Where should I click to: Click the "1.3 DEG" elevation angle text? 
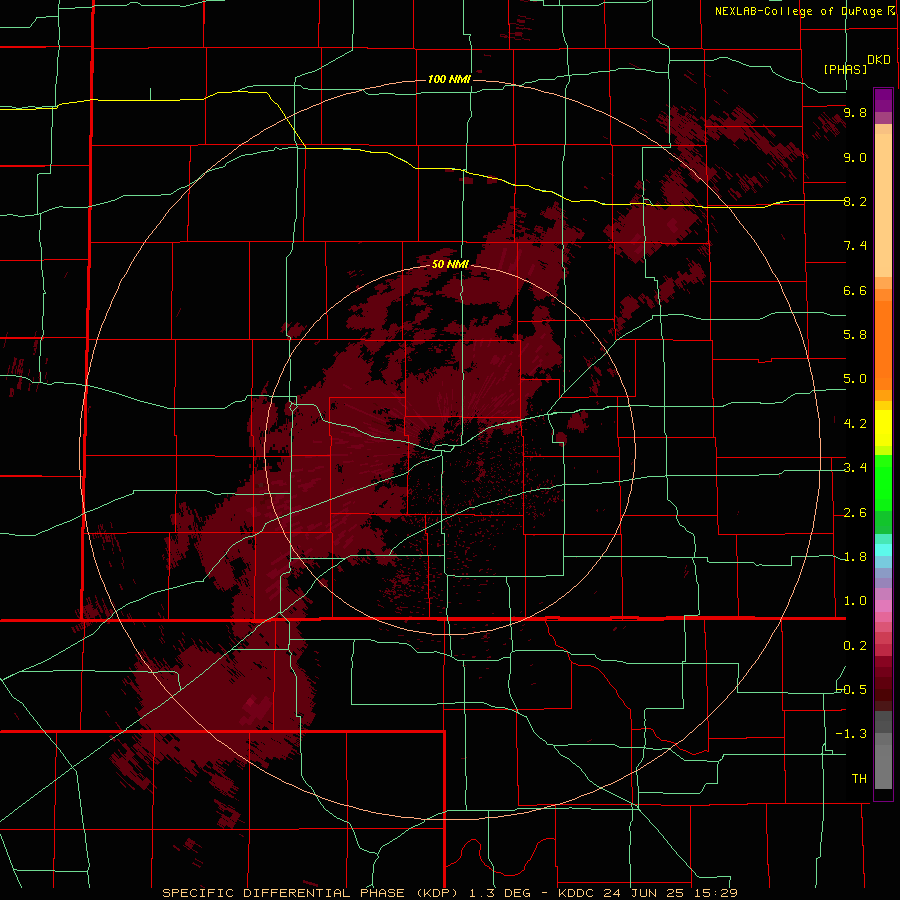point(502,893)
